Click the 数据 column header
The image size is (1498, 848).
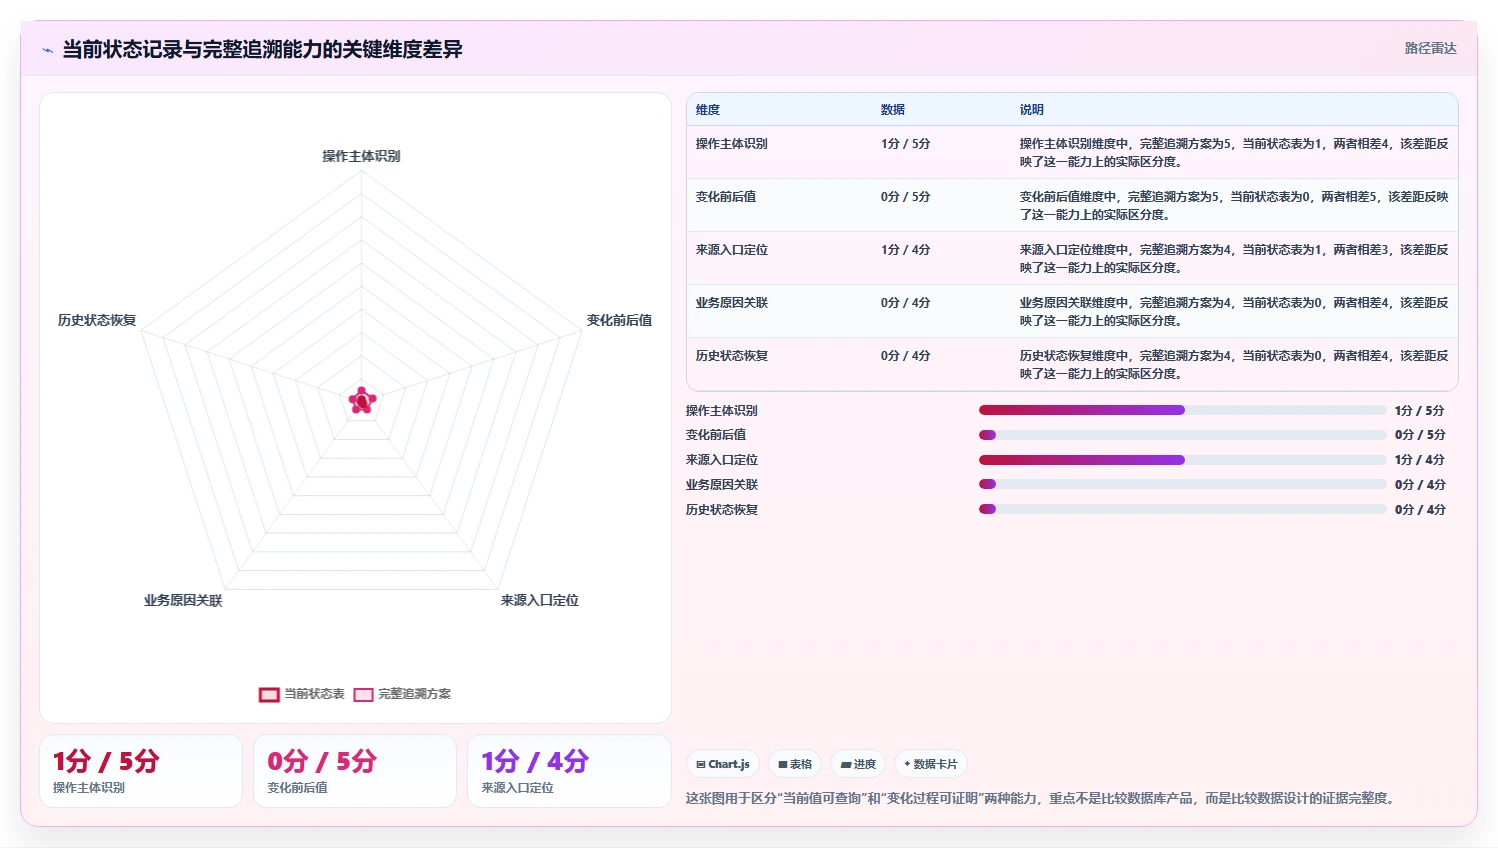click(893, 110)
